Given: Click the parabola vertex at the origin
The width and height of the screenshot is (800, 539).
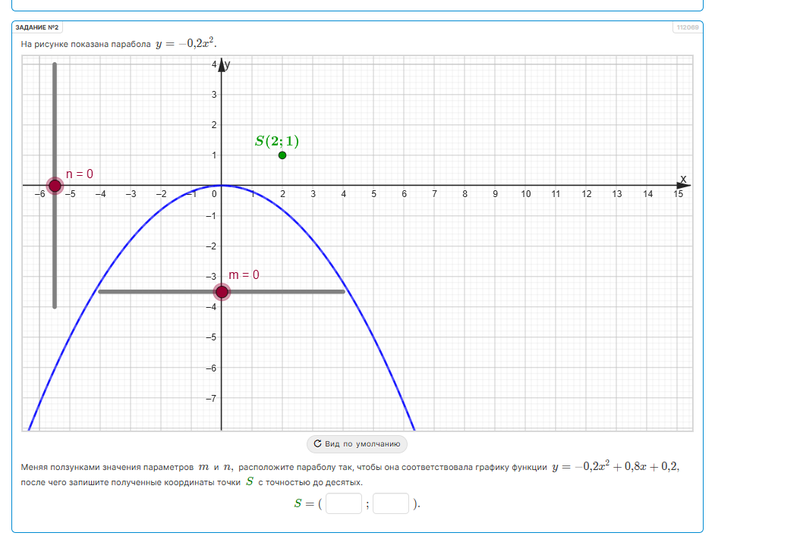Looking at the screenshot, I should (x=222, y=186).
